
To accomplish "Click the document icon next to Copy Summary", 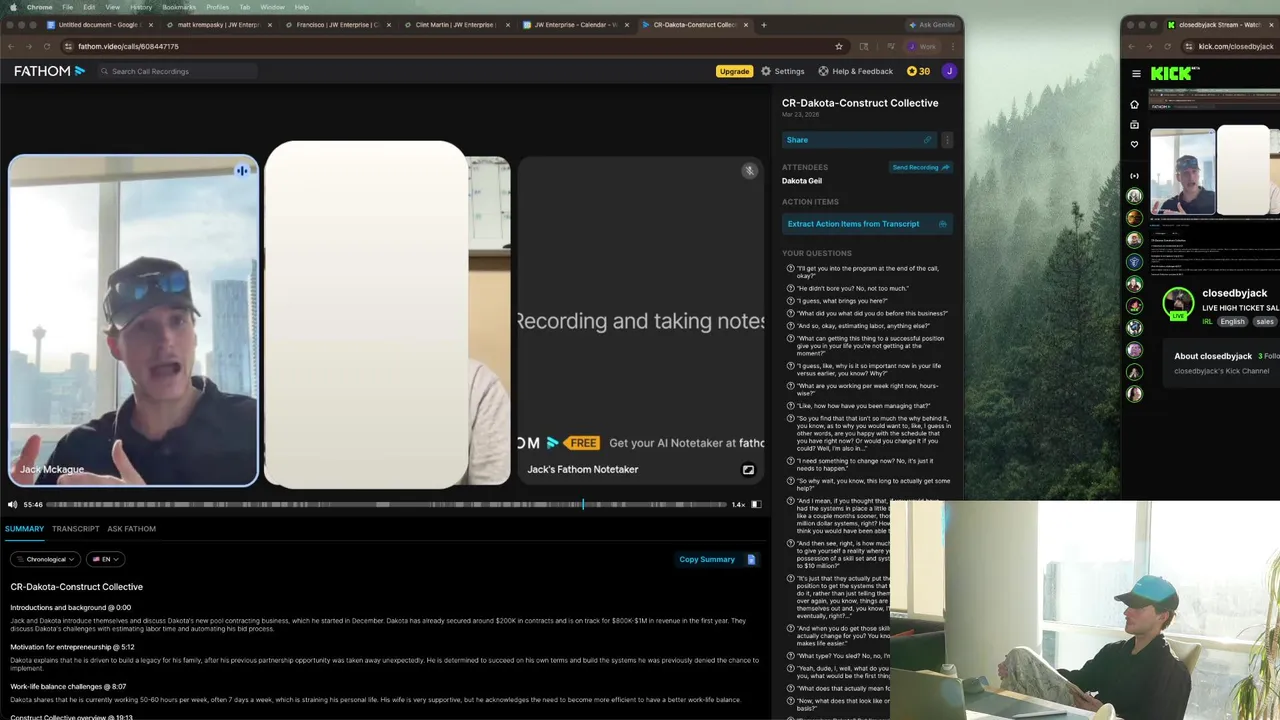I will click(751, 559).
